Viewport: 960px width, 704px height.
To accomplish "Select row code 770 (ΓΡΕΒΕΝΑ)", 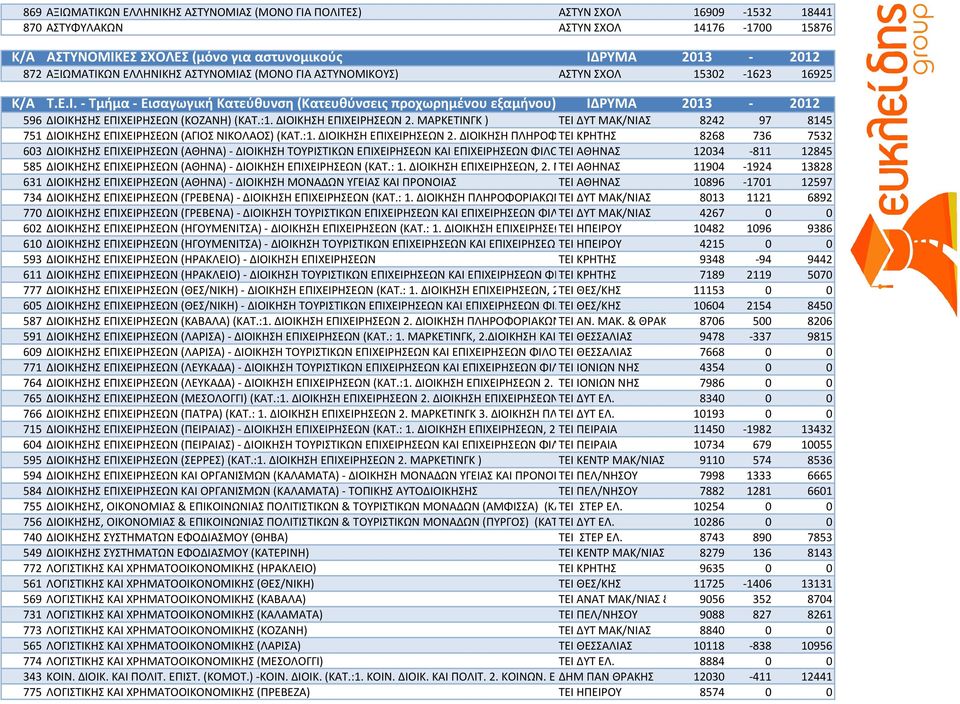I will click(x=32, y=213).
